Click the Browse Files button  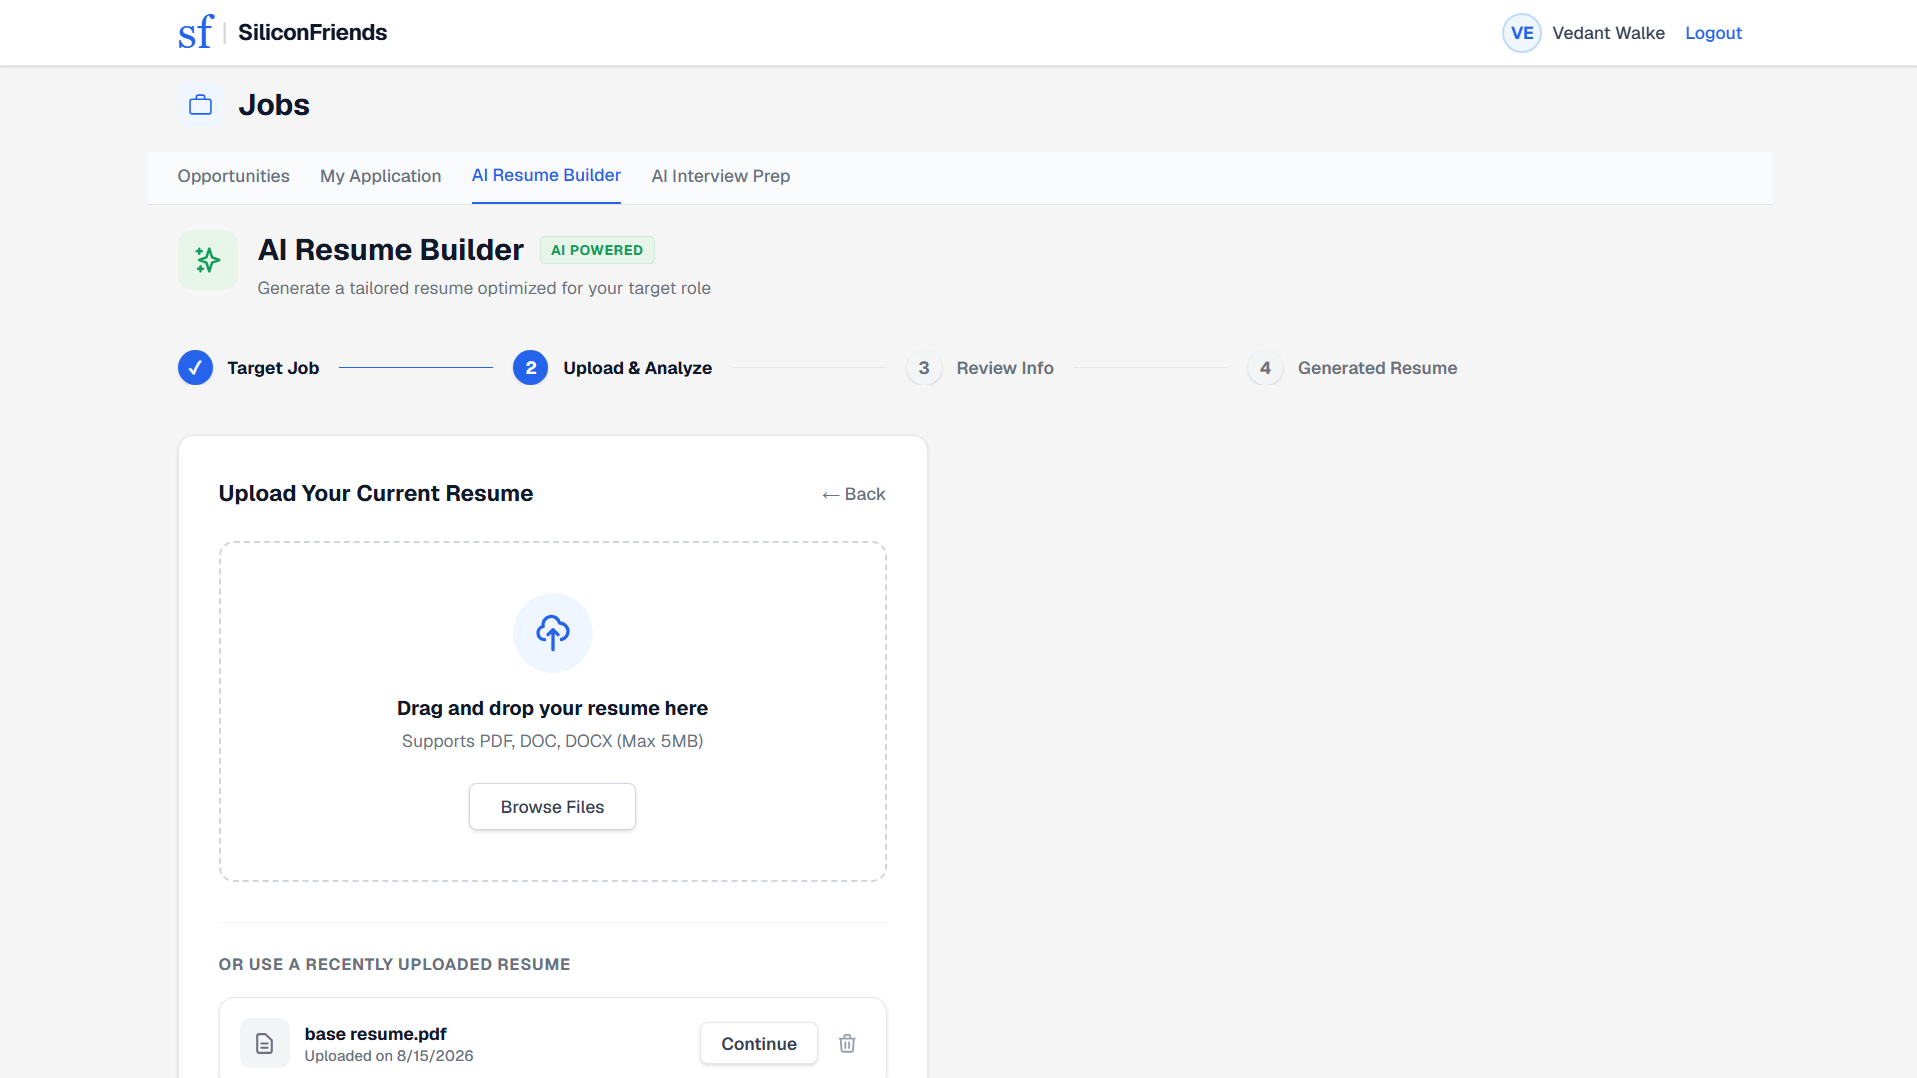[552, 807]
